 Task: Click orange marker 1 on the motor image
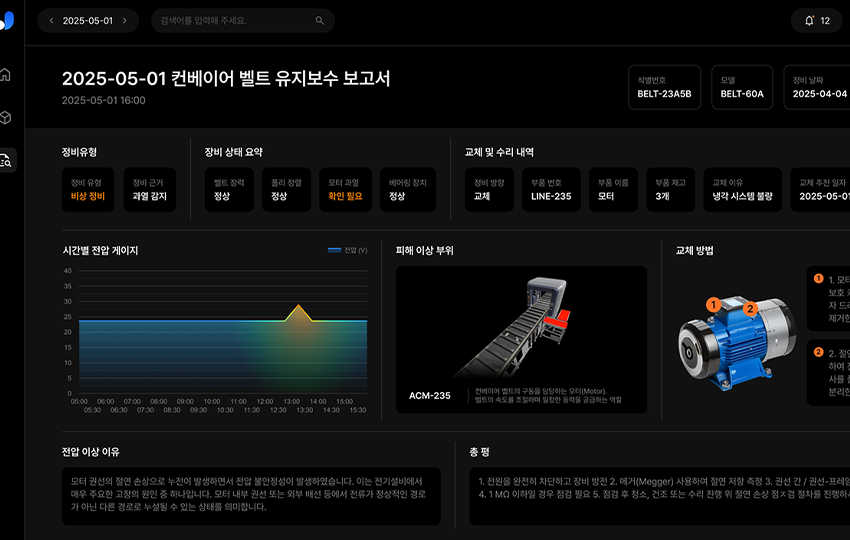click(x=713, y=304)
